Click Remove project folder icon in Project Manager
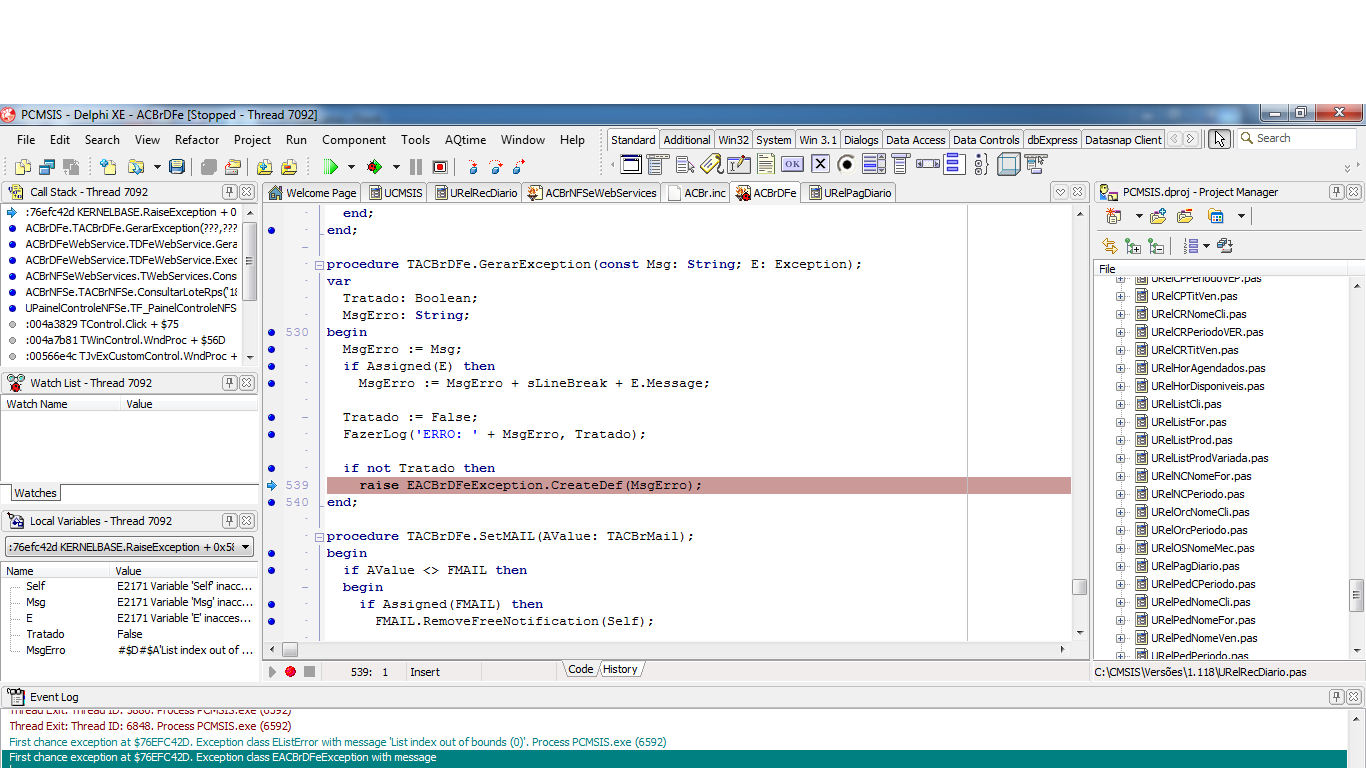The width and height of the screenshot is (1366, 768). (1185, 216)
